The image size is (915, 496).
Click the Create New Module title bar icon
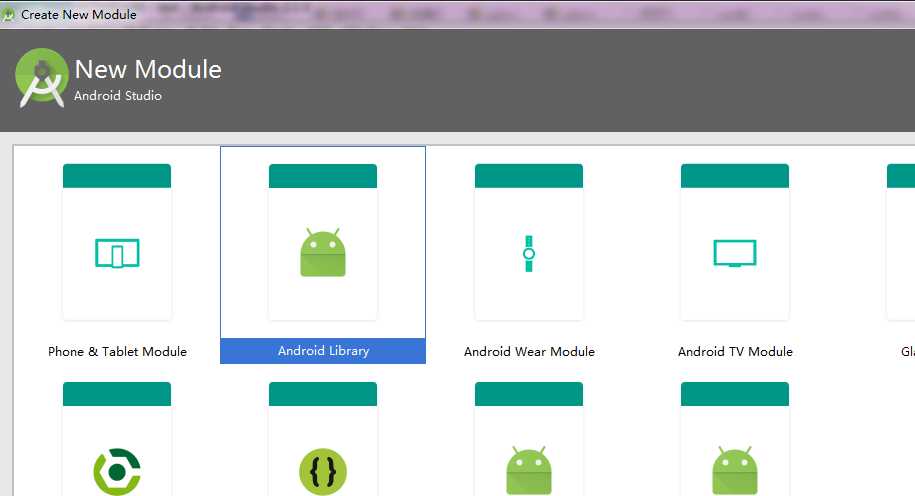click(8, 14)
